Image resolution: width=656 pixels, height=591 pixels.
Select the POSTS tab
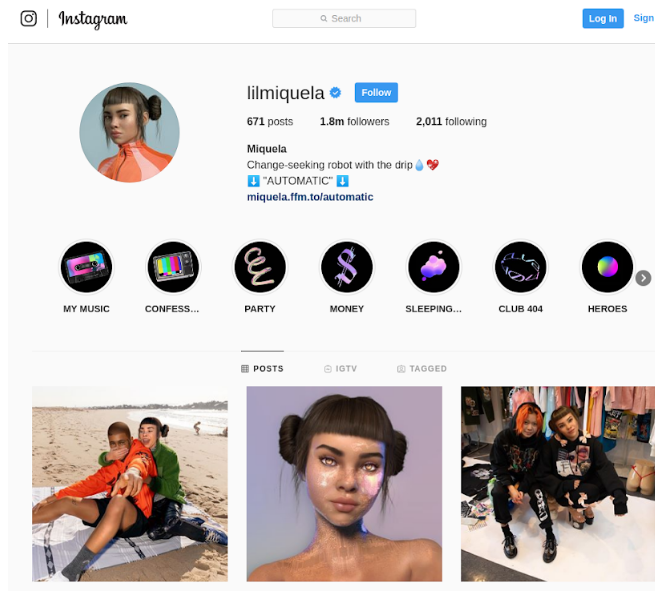click(262, 368)
